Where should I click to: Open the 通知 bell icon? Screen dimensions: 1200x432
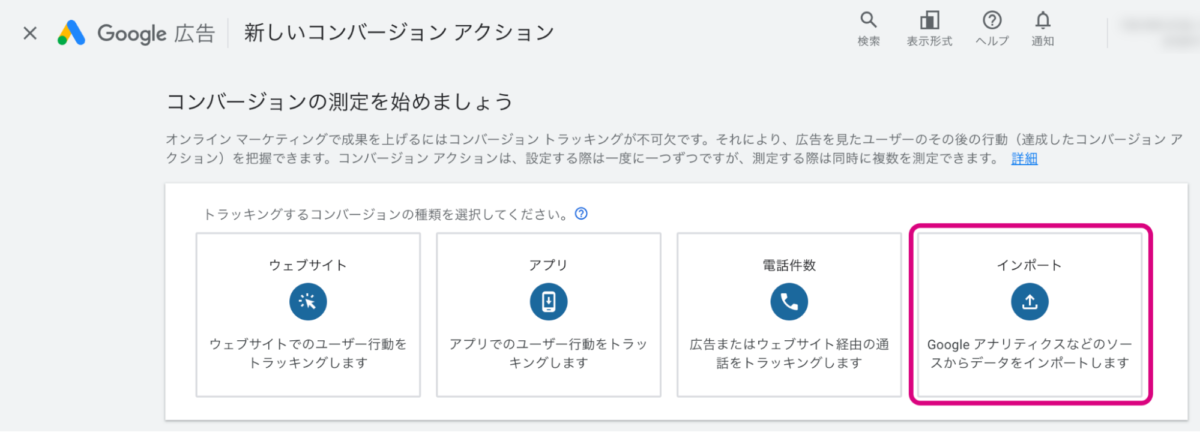(1043, 20)
